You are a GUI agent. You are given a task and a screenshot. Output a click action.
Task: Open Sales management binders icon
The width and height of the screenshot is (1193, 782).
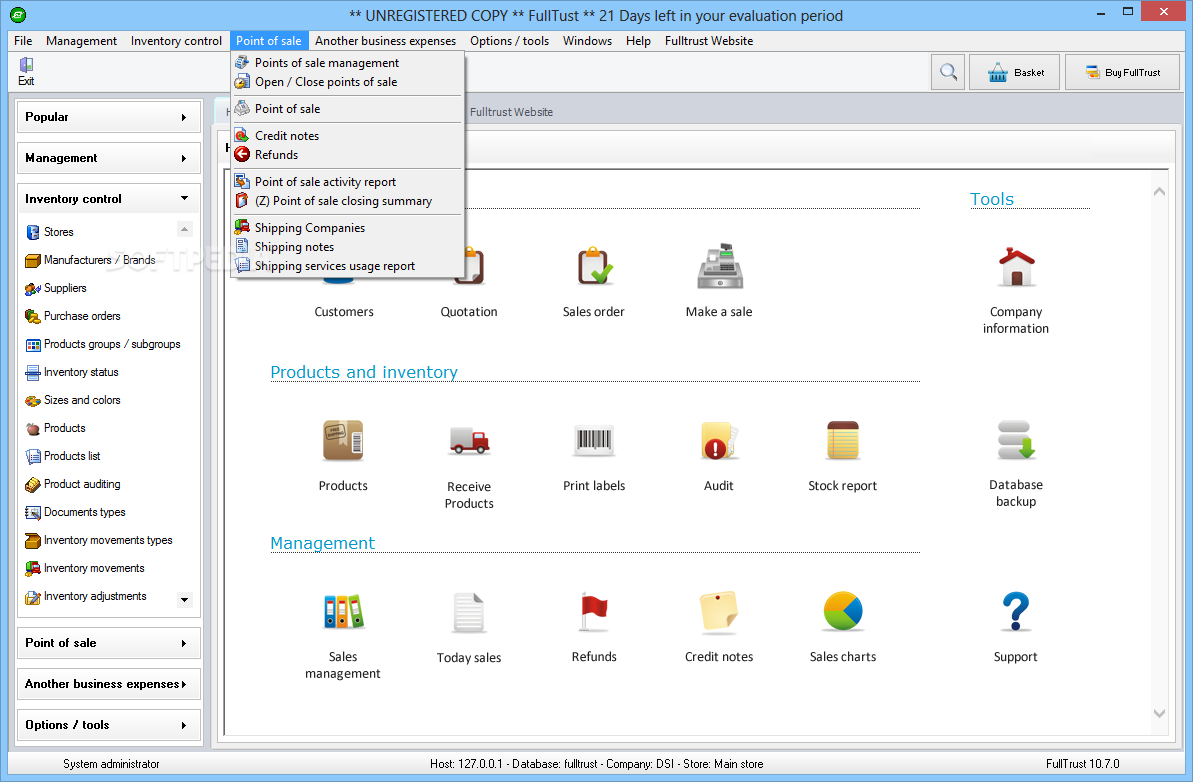343,612
